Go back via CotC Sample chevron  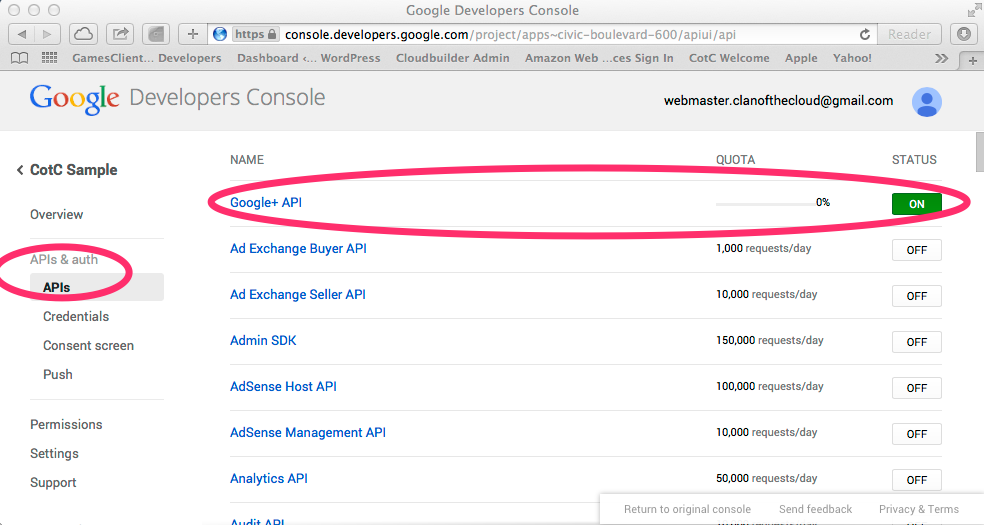(x=20, y=170)
